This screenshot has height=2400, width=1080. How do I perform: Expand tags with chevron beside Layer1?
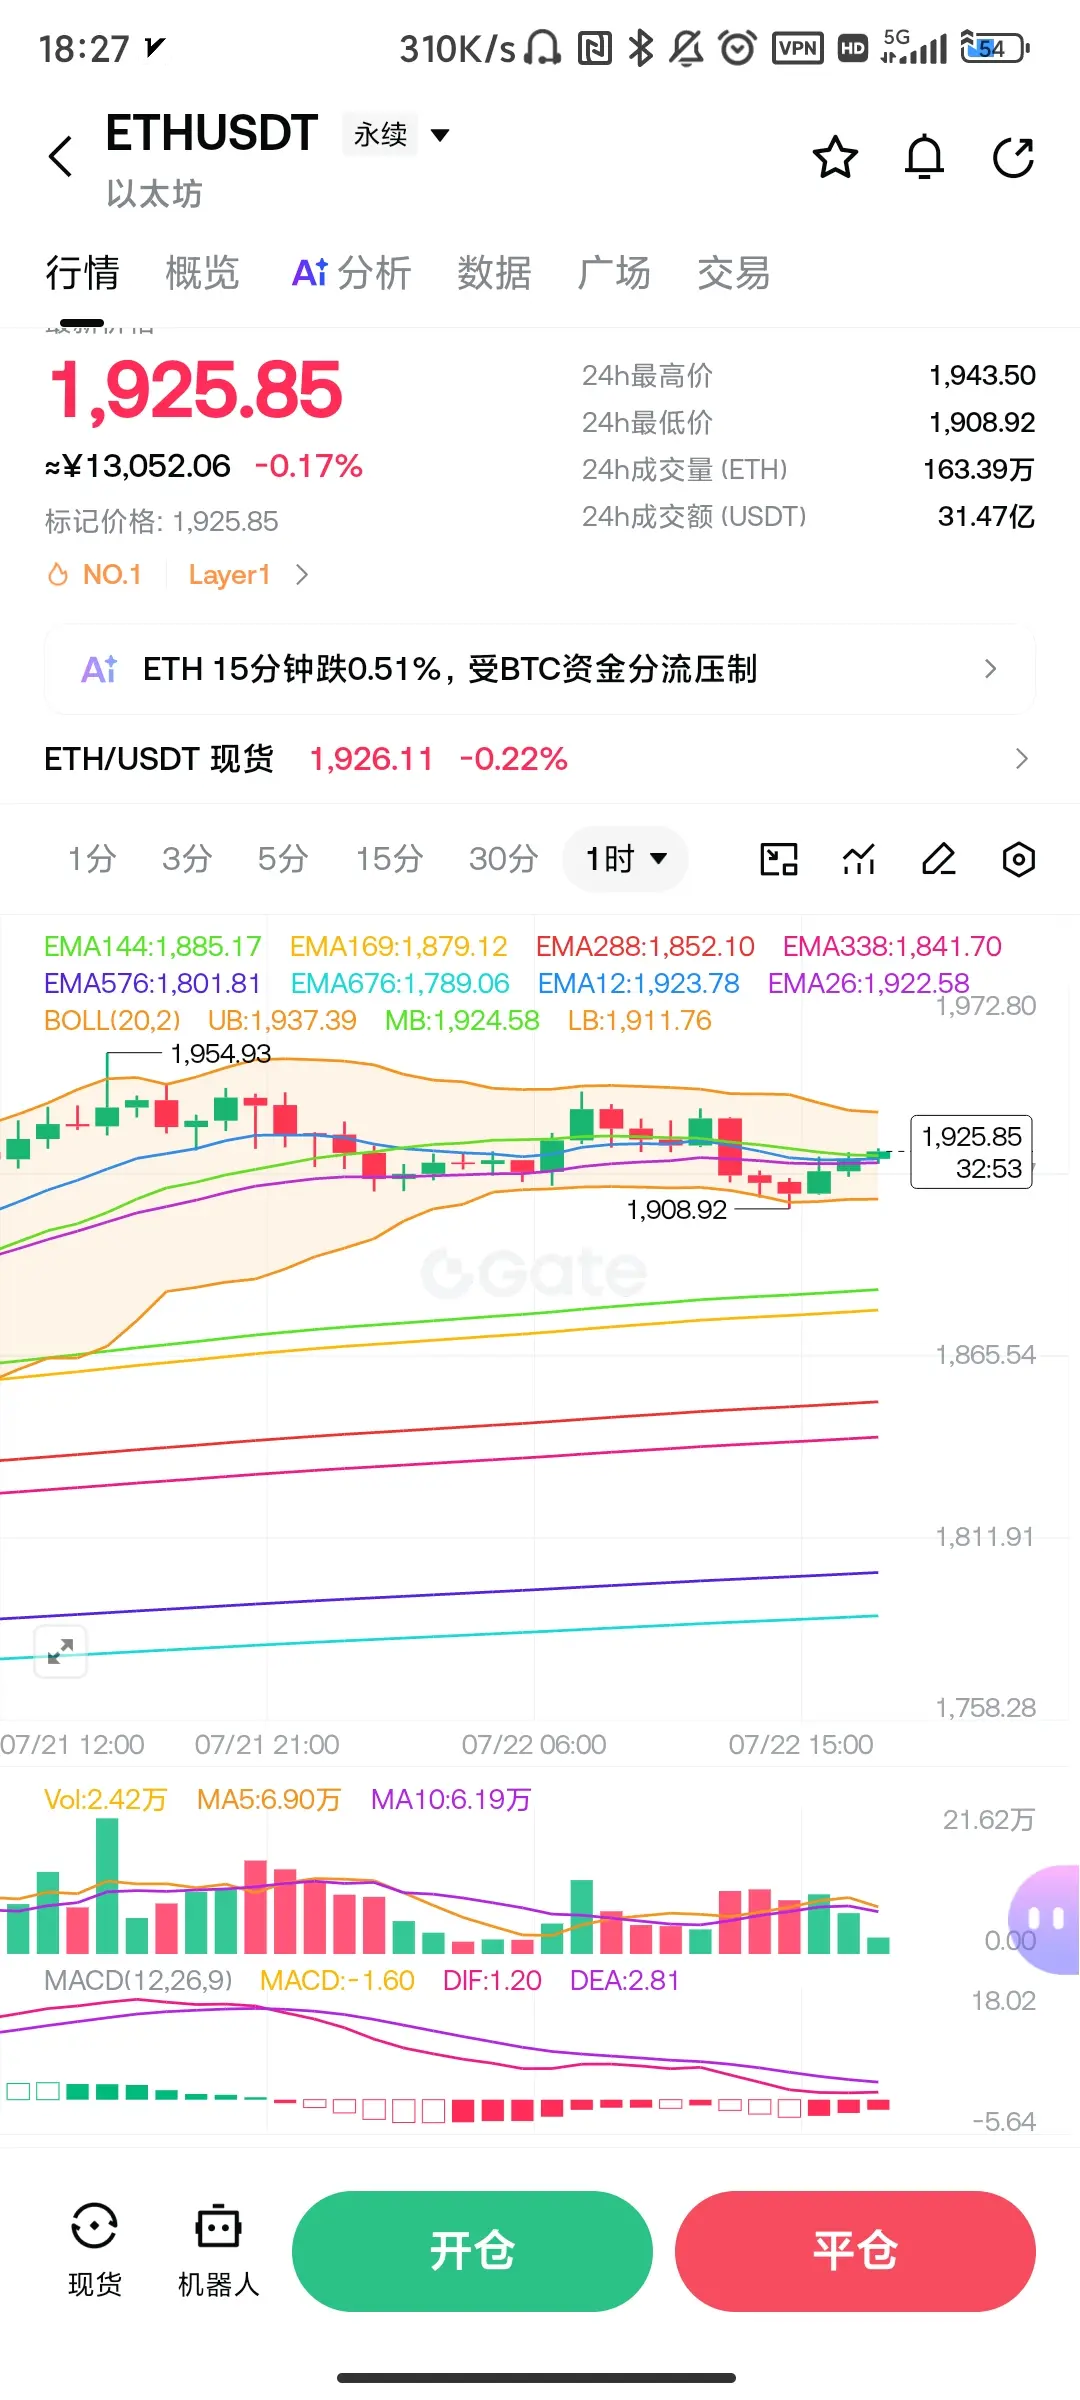[302, 575]
